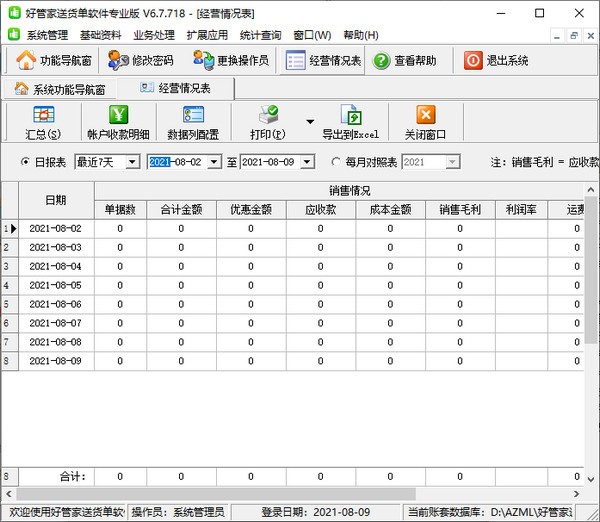
Task: Open the 基础资料 menu
Action: [x=101, y=35]
